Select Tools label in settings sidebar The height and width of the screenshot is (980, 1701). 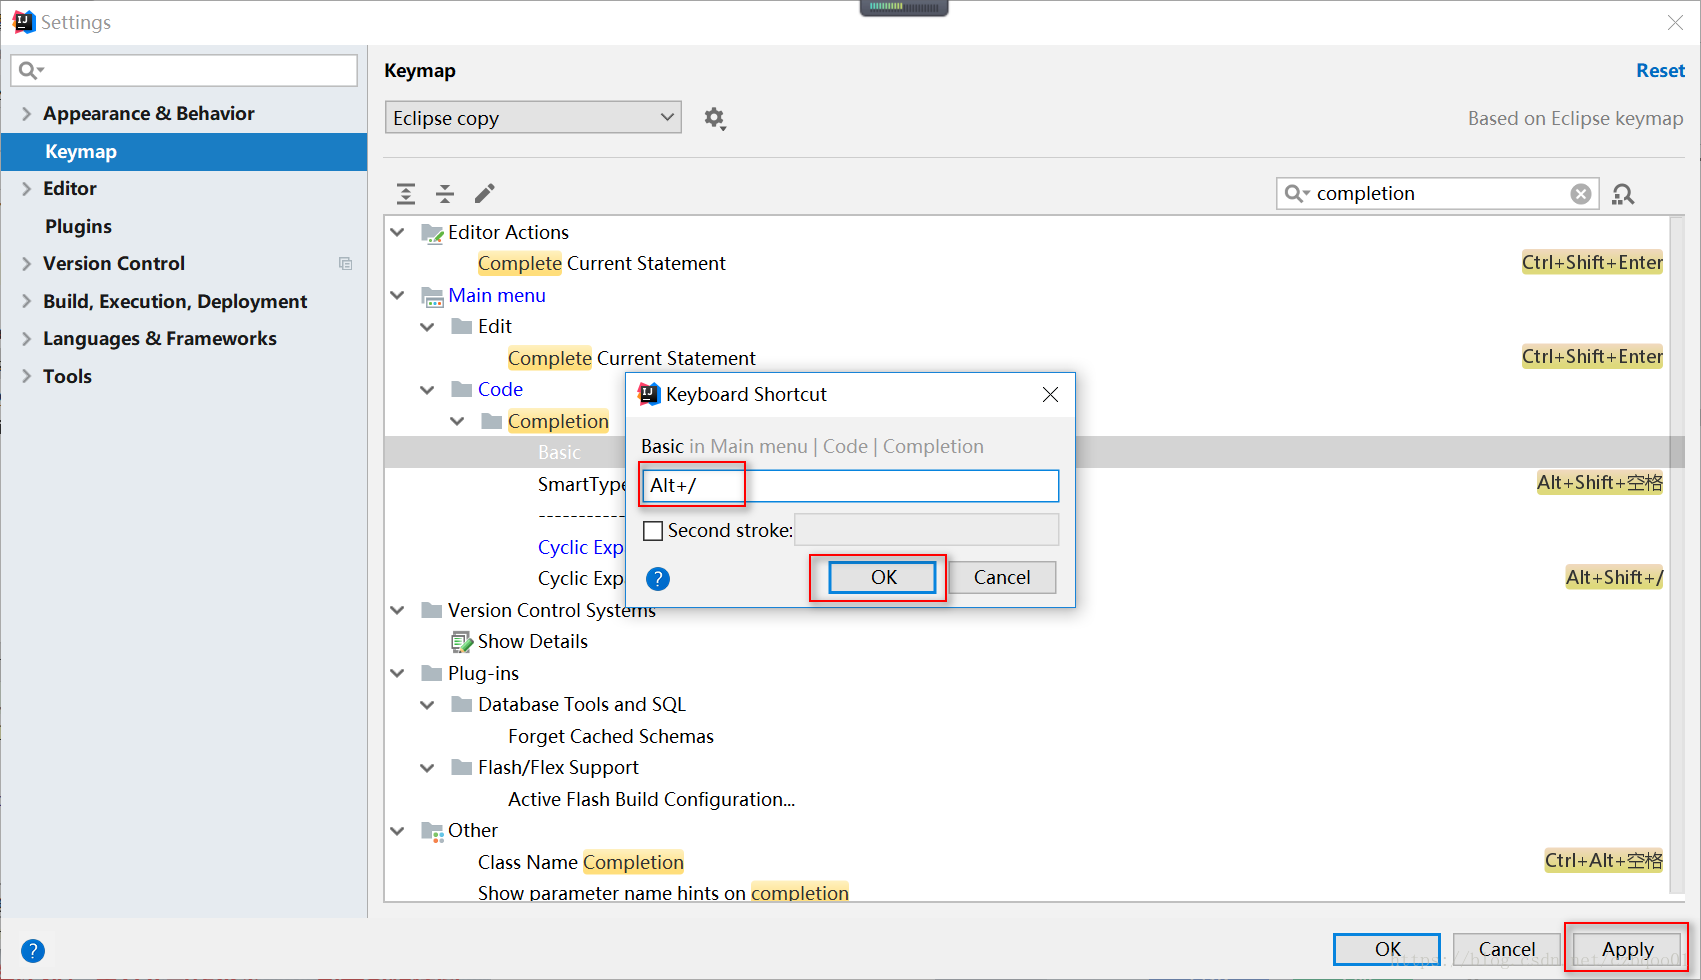pyautogui.click(x=67, y=377)
